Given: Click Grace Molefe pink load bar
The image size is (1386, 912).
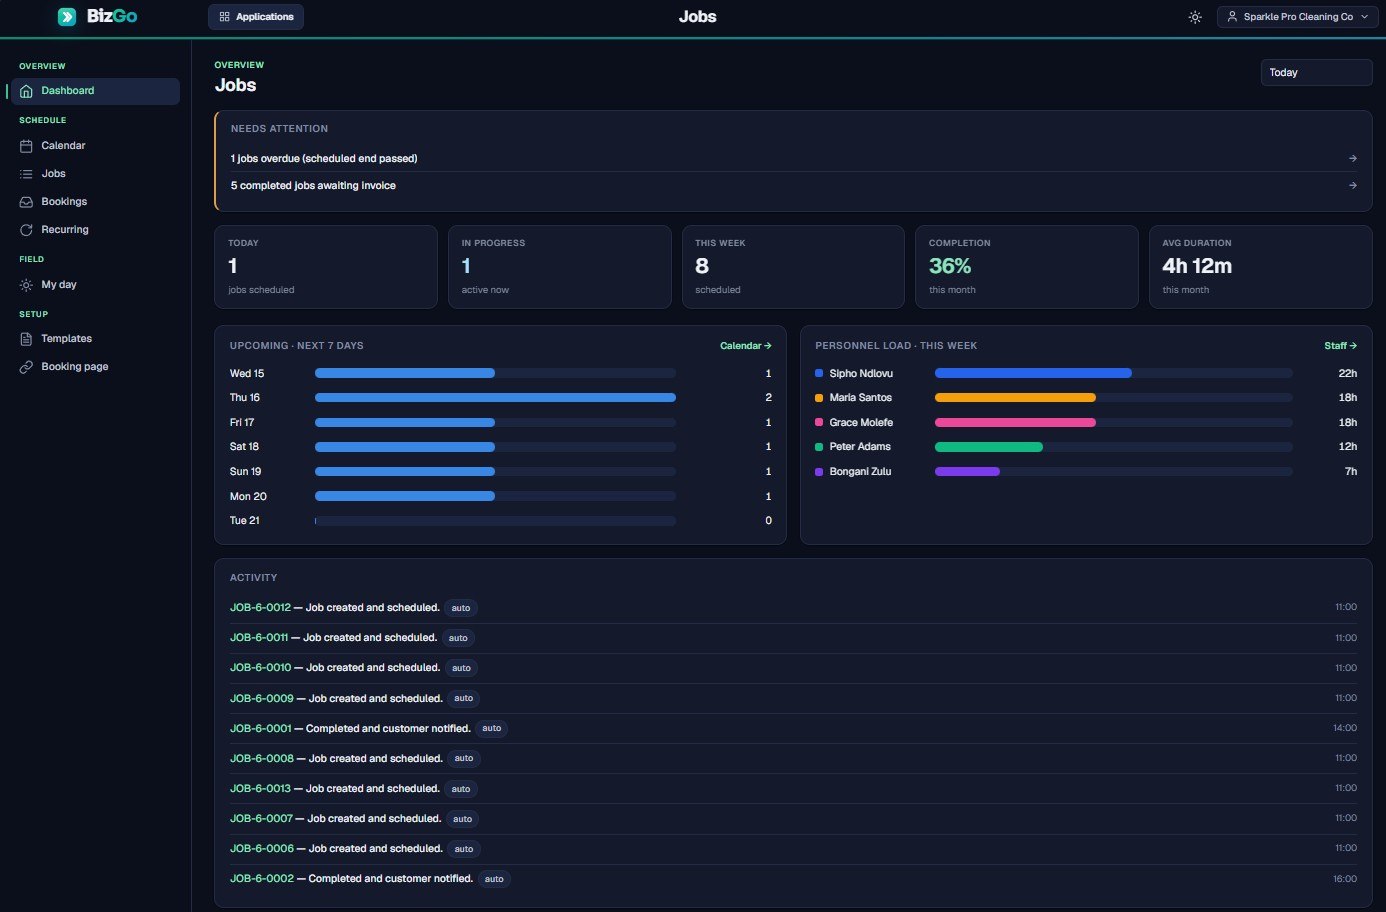Looking at the screenshot, I should pos(1015,422).
